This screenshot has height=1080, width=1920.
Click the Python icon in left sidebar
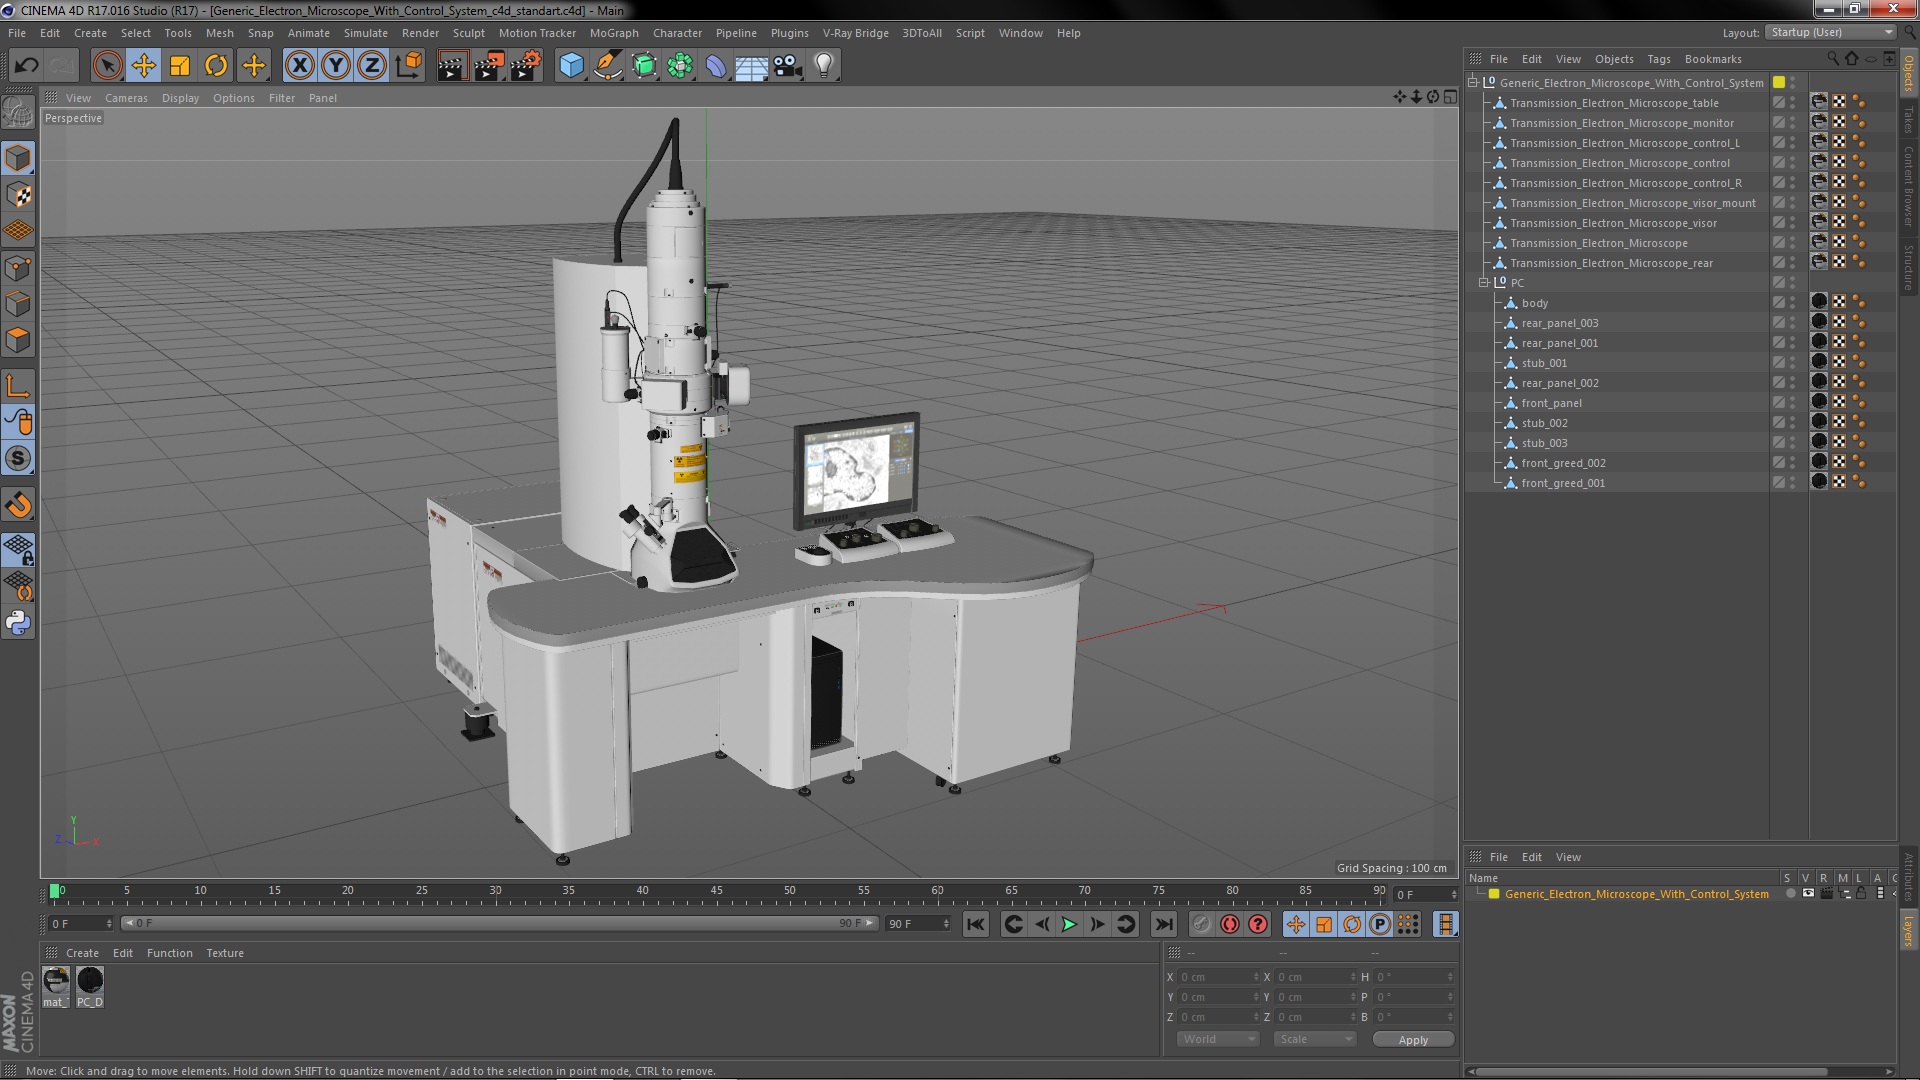[18, 623]
